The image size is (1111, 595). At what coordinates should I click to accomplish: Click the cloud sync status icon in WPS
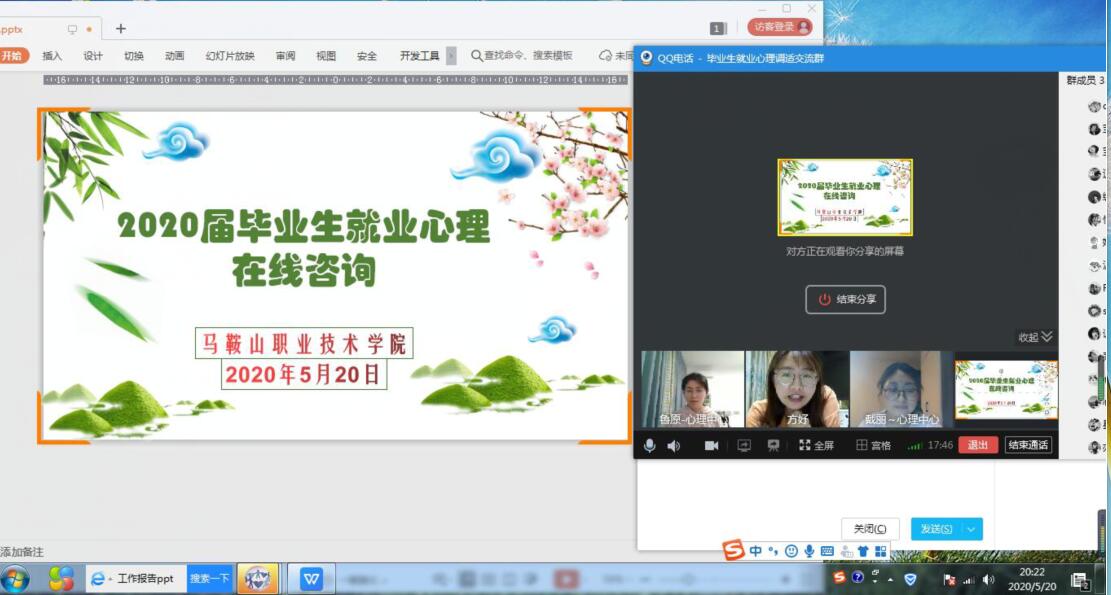(605, 55)
